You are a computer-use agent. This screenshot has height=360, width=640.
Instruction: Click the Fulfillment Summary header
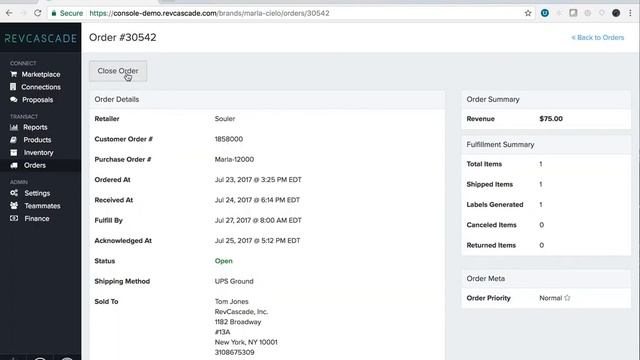tap(546, 144)
